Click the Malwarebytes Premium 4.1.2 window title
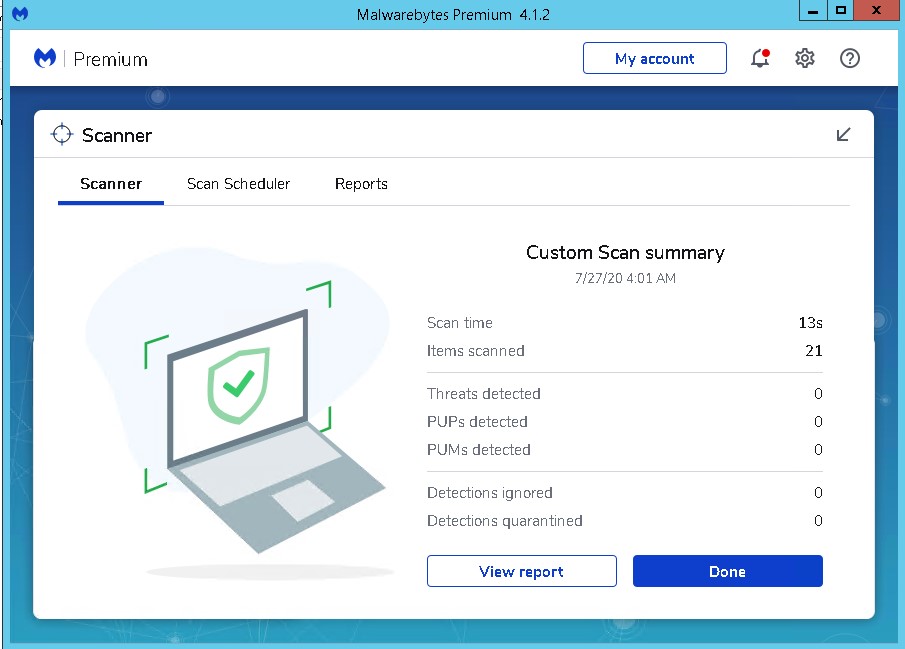 [453, 14]
